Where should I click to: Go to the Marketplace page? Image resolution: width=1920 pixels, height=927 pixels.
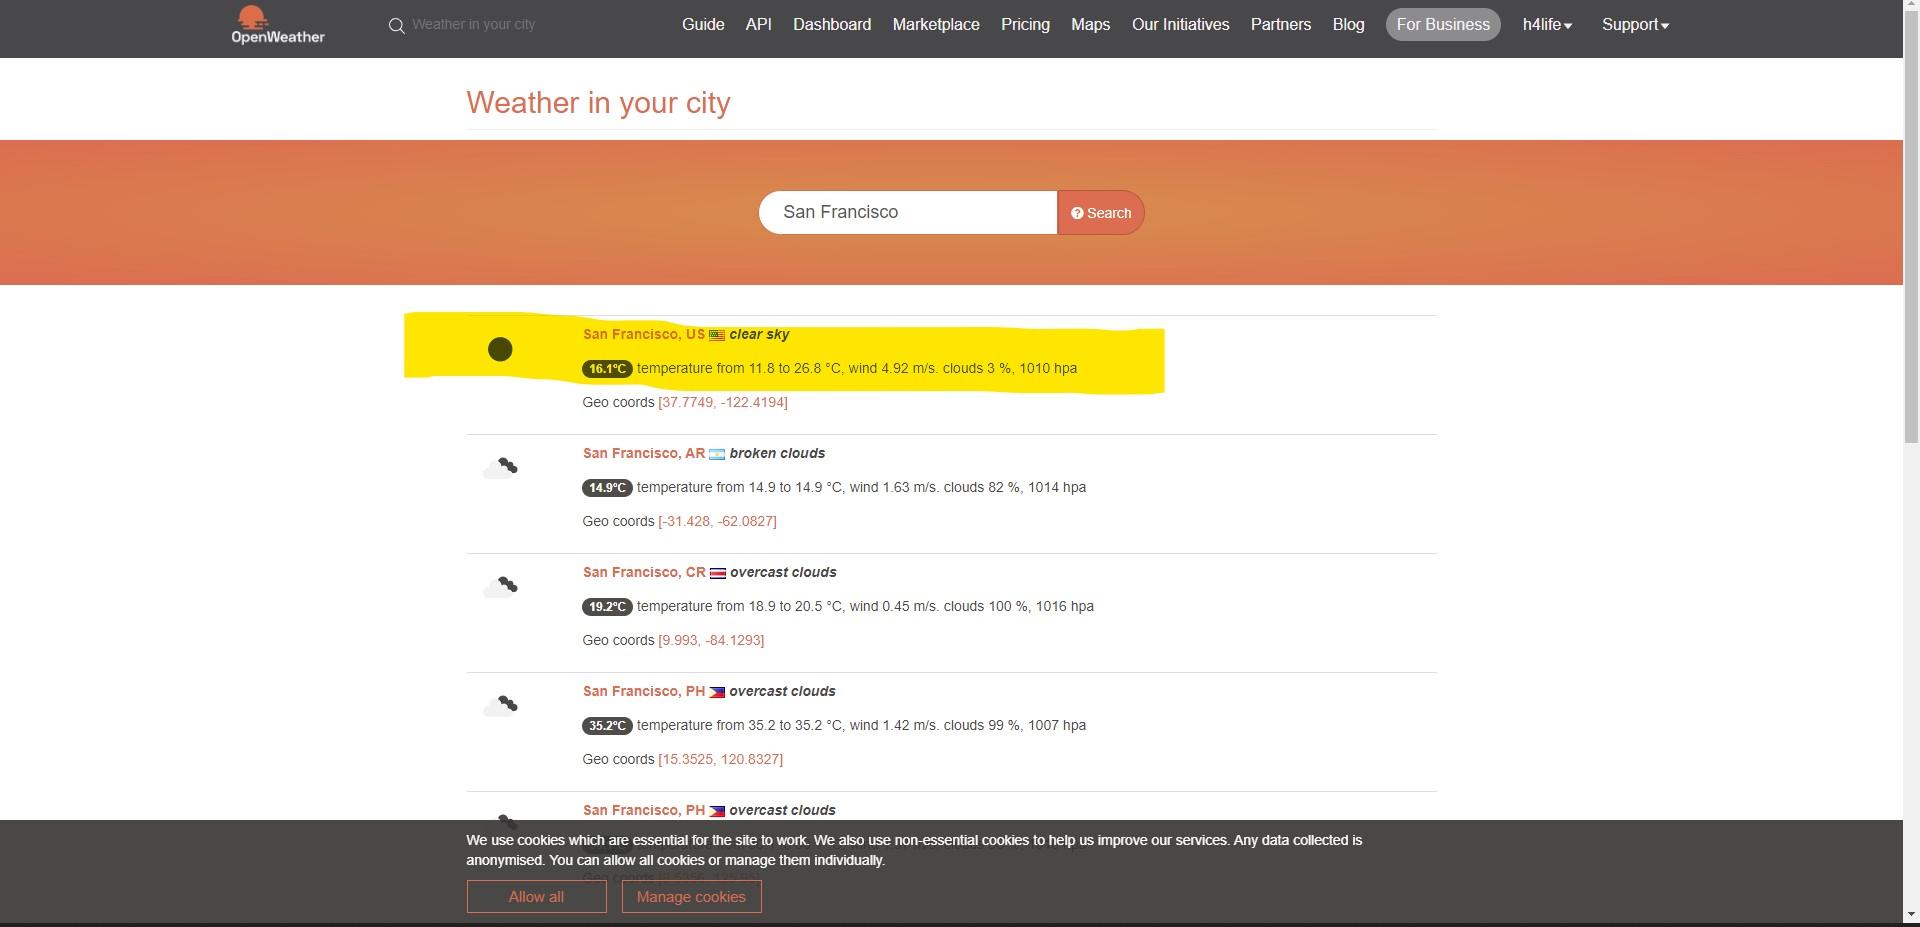(x=936, y=25)
